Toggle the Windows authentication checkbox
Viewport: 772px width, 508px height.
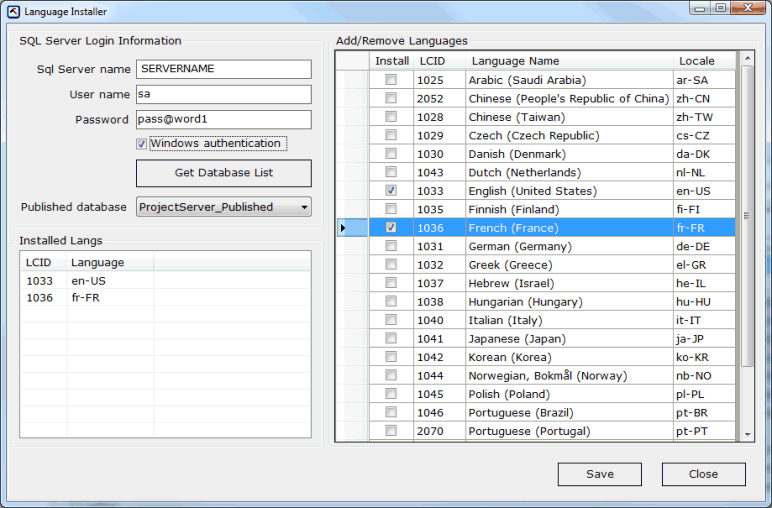[141, 144]
